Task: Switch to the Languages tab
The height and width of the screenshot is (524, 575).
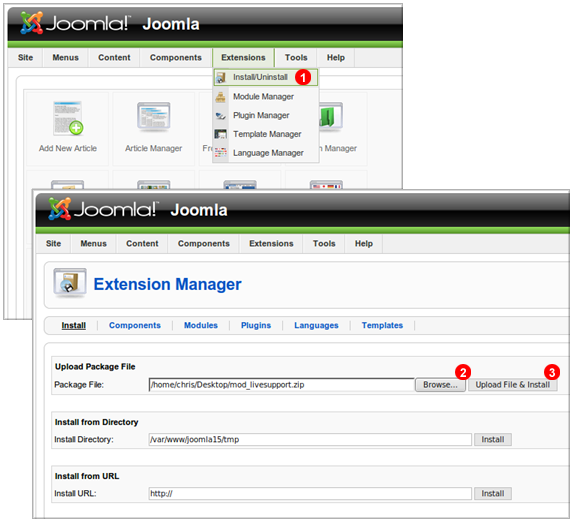Action: (316, 325)
